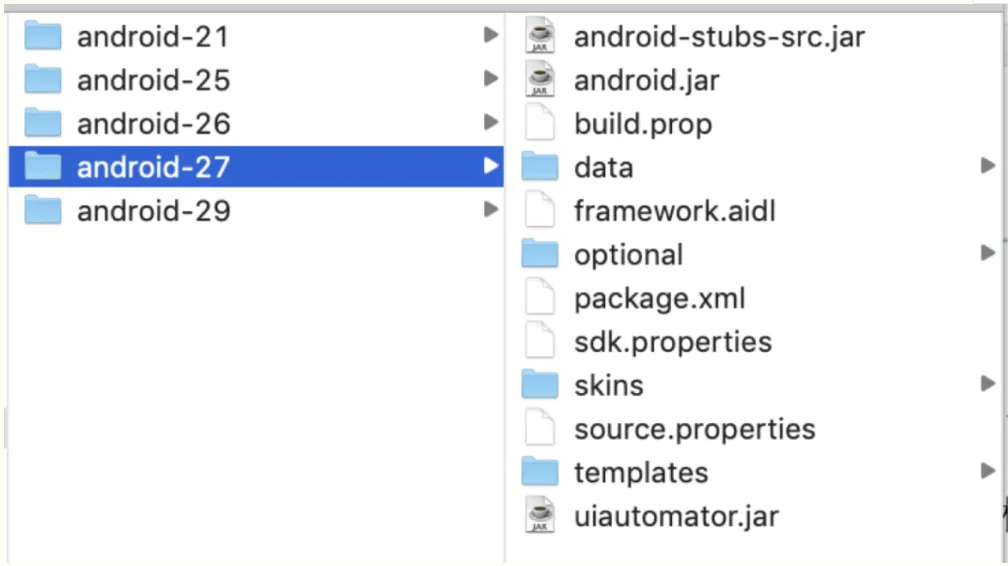Select the package.xml file name
The image size is (1008, 566).
[x=660, y=299]
